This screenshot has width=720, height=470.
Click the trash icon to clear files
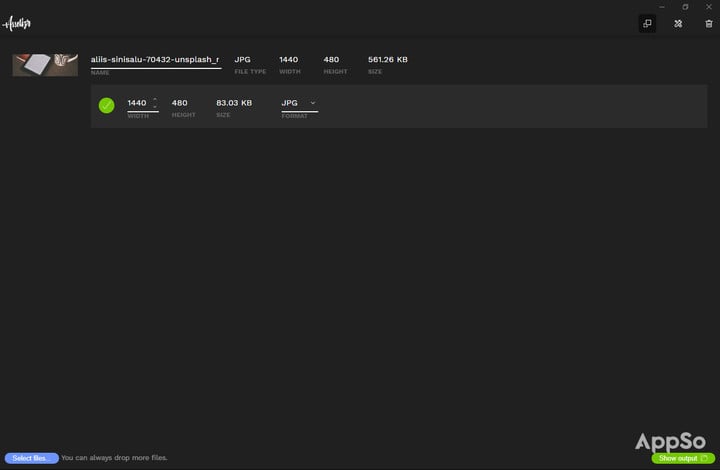point(709,23)
